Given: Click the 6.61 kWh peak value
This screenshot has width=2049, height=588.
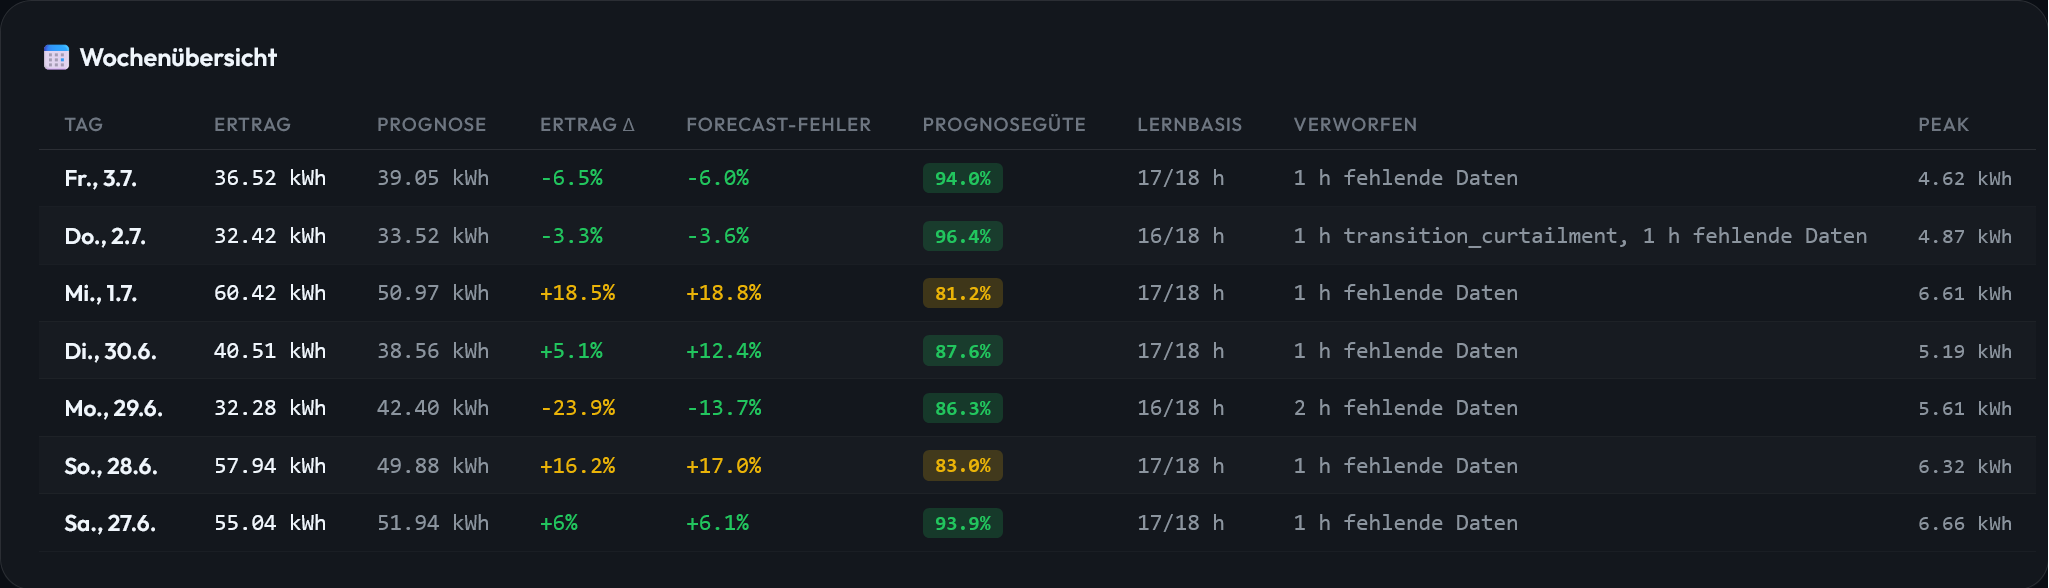Looking at the screenshot, I should (1964, 294).
